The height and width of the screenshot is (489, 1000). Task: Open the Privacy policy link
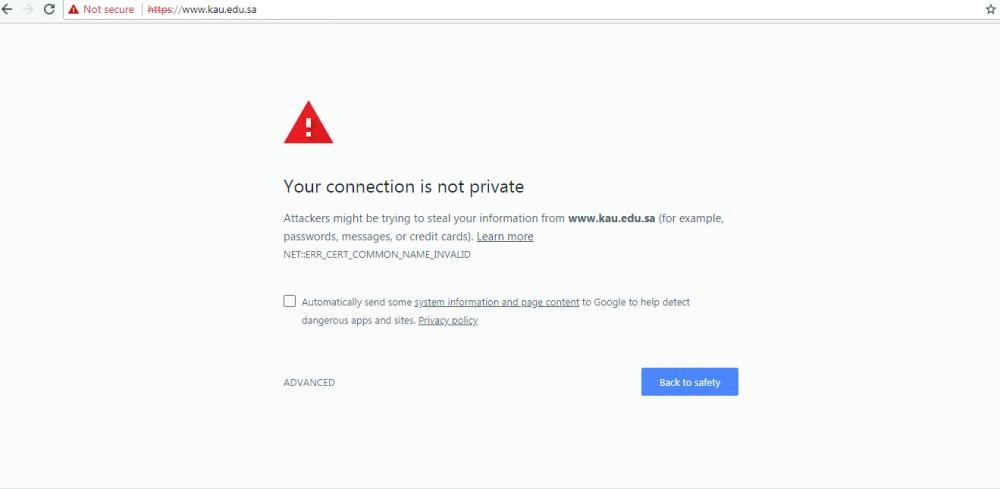tap(448, 321)
